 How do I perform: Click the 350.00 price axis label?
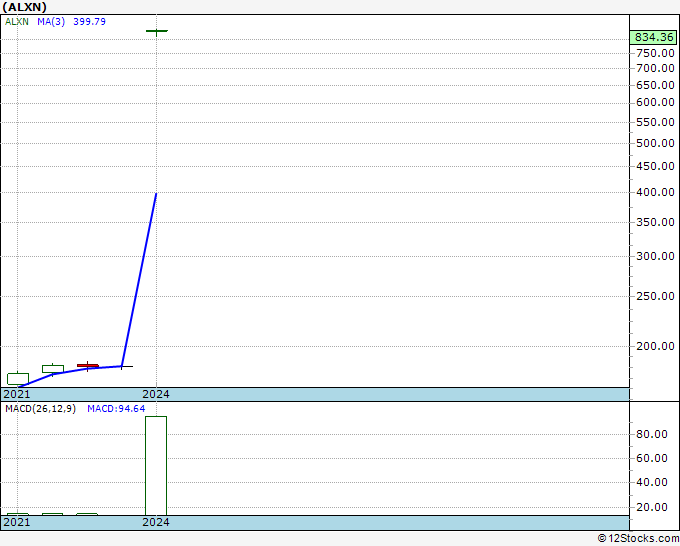click(655, 222)
